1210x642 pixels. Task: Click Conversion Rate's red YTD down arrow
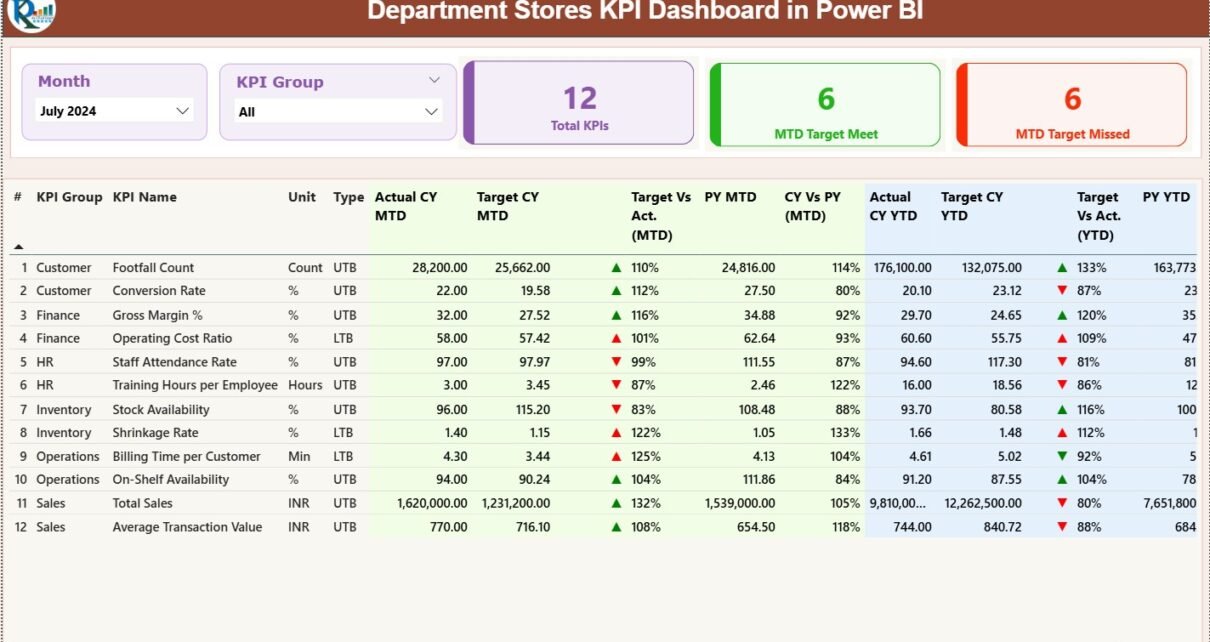click(x=1062, y=291)
